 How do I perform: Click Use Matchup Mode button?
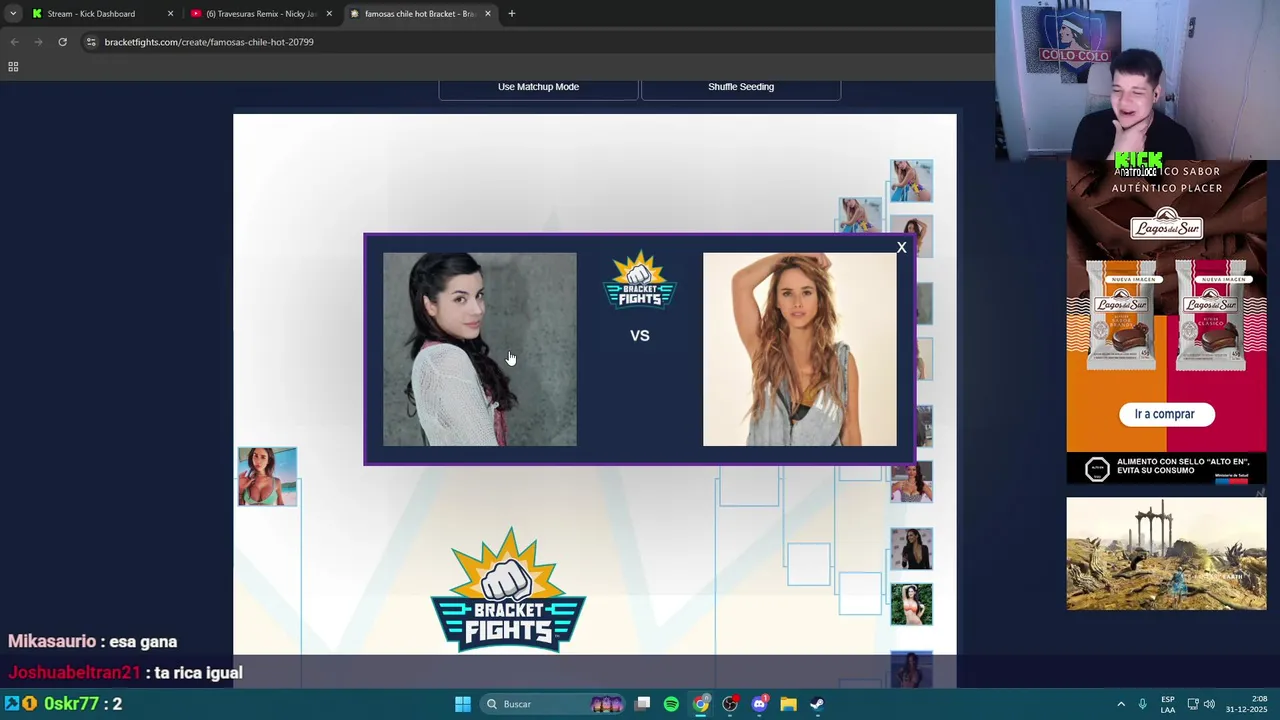coord(538,87)
